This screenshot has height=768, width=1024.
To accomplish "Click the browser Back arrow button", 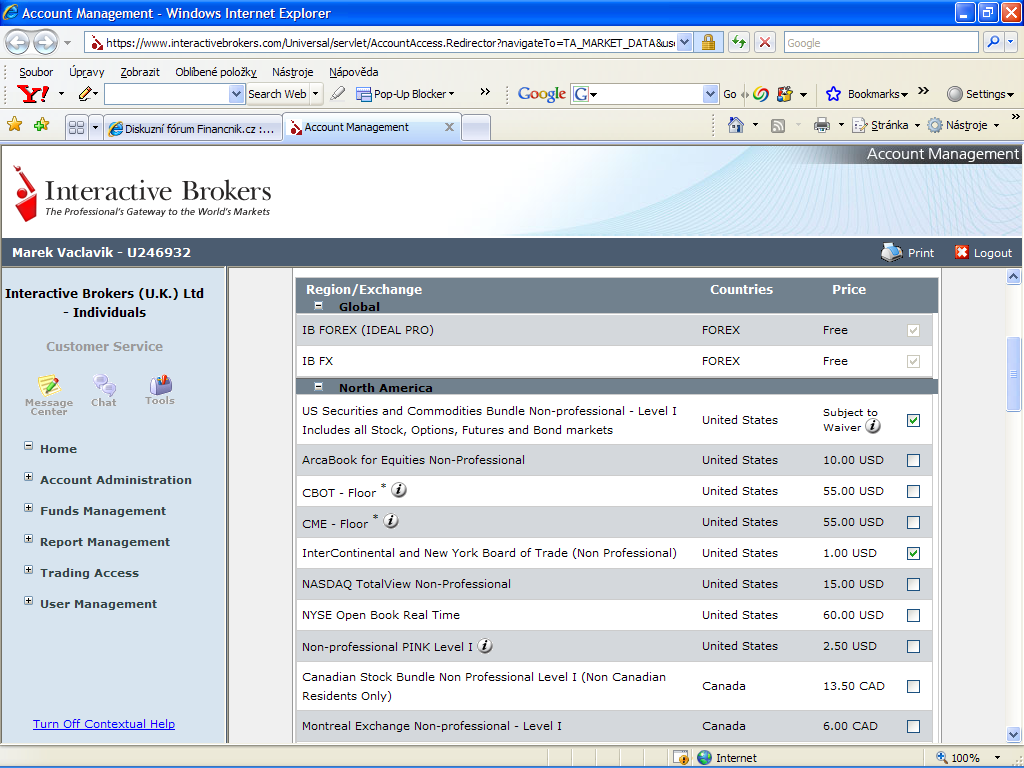I will 18,43.
